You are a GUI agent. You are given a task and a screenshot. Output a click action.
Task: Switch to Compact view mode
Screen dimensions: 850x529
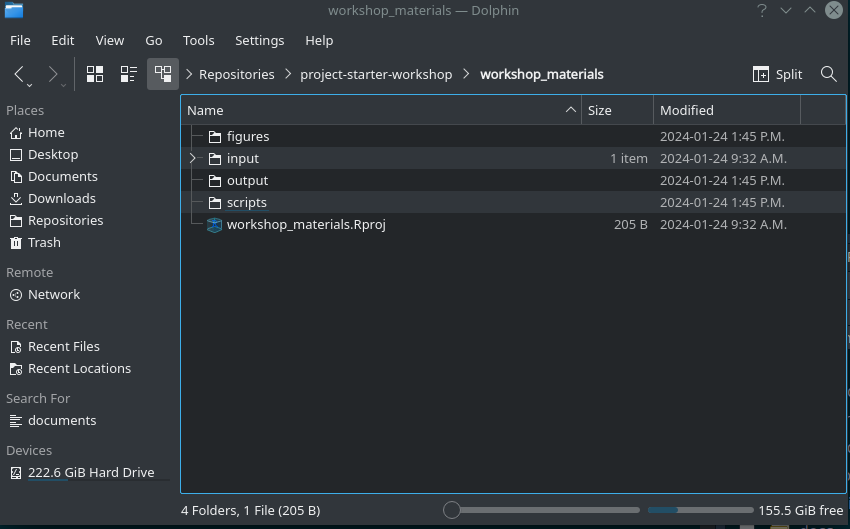pyautogui.click(x=128, y=74)
